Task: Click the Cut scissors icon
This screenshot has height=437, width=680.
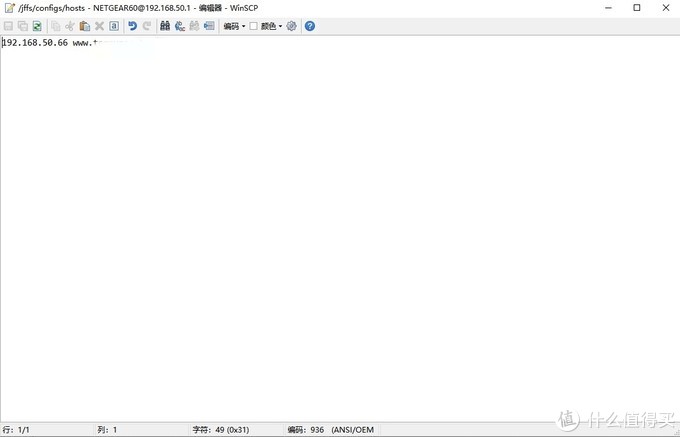Action: [70, 26]
